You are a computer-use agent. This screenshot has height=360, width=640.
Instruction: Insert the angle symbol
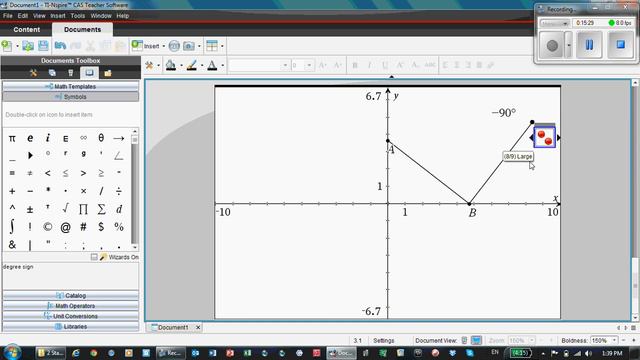pos(119,156)
